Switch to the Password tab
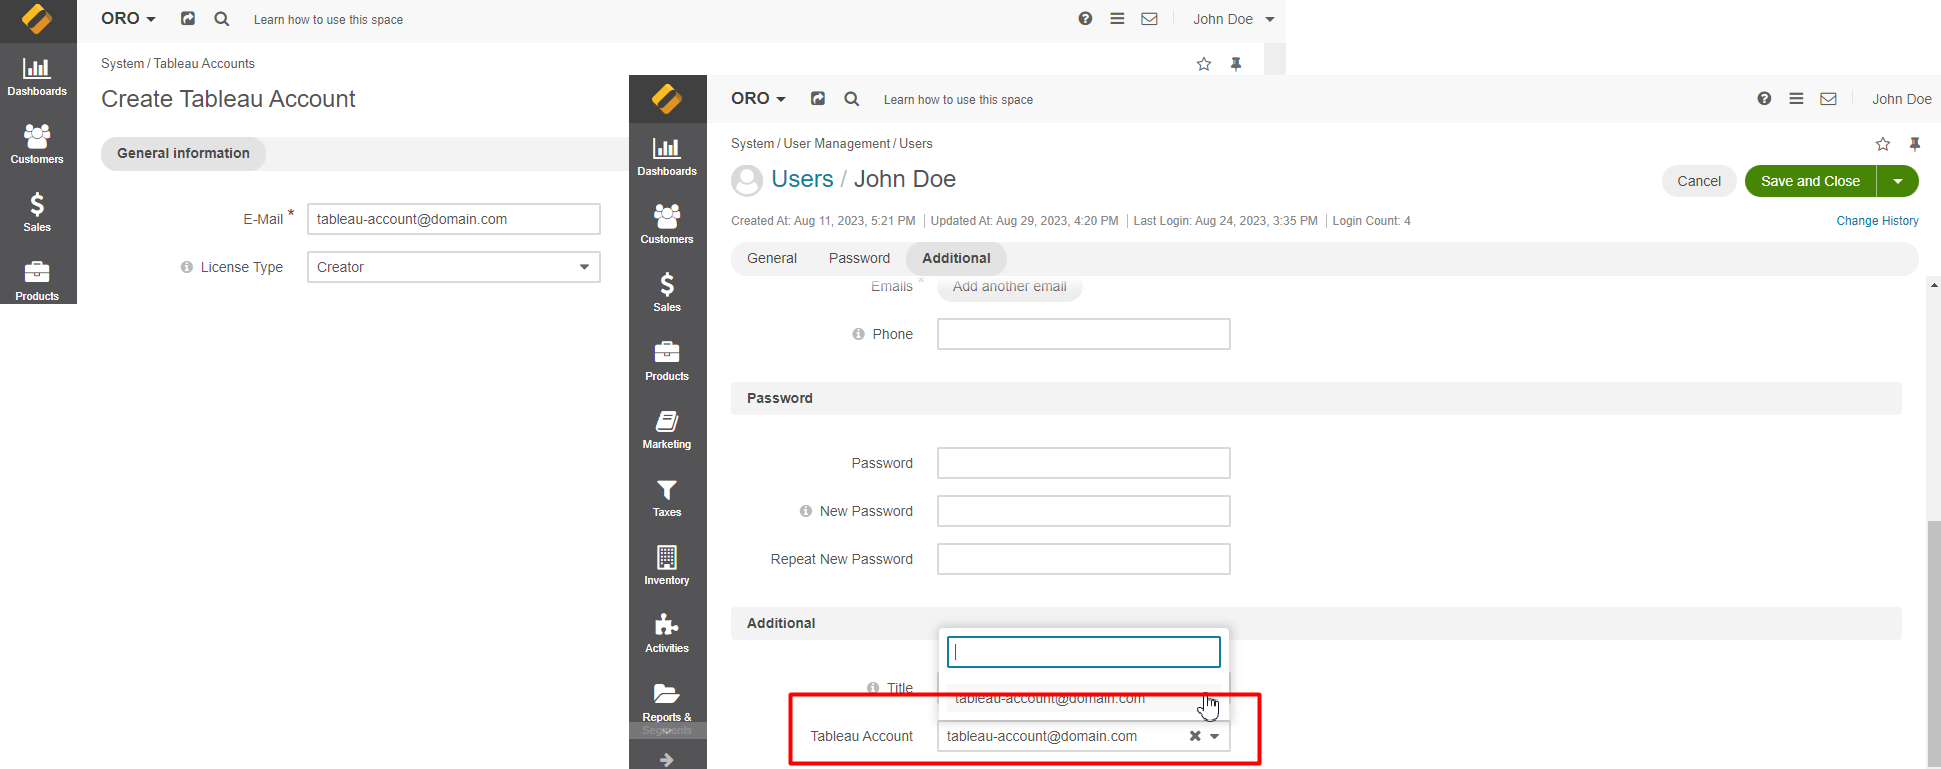This screenshot has height=769, width=1941. 859,258
